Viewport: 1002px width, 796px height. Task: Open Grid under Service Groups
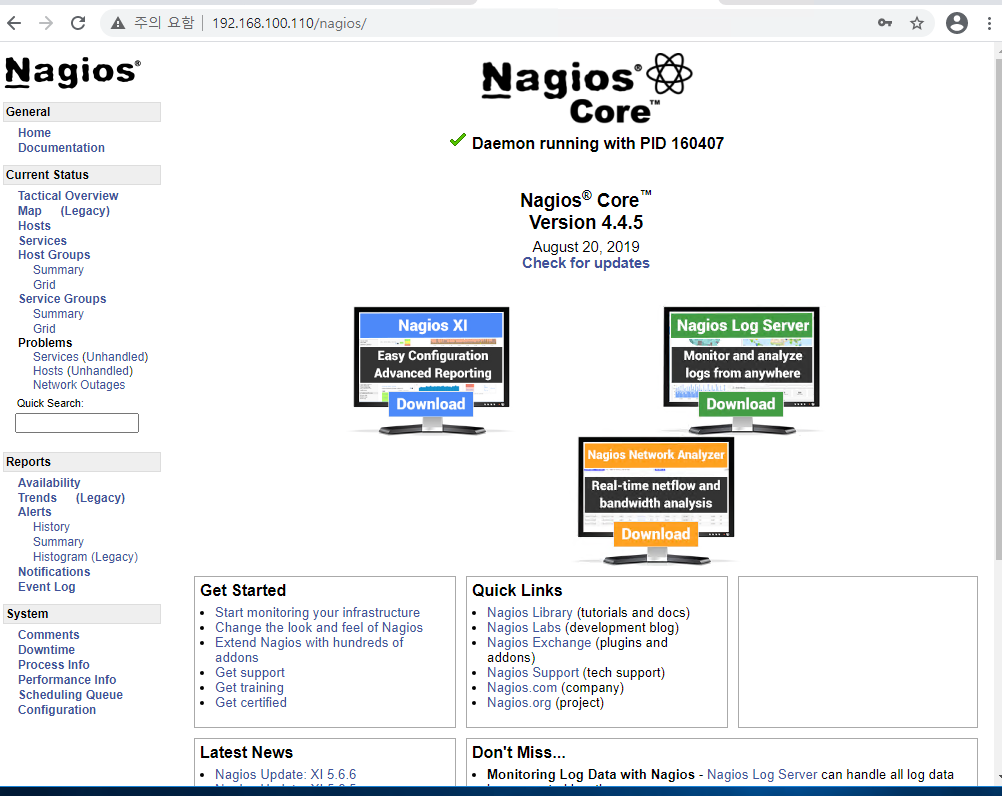(x=44, y=329)
